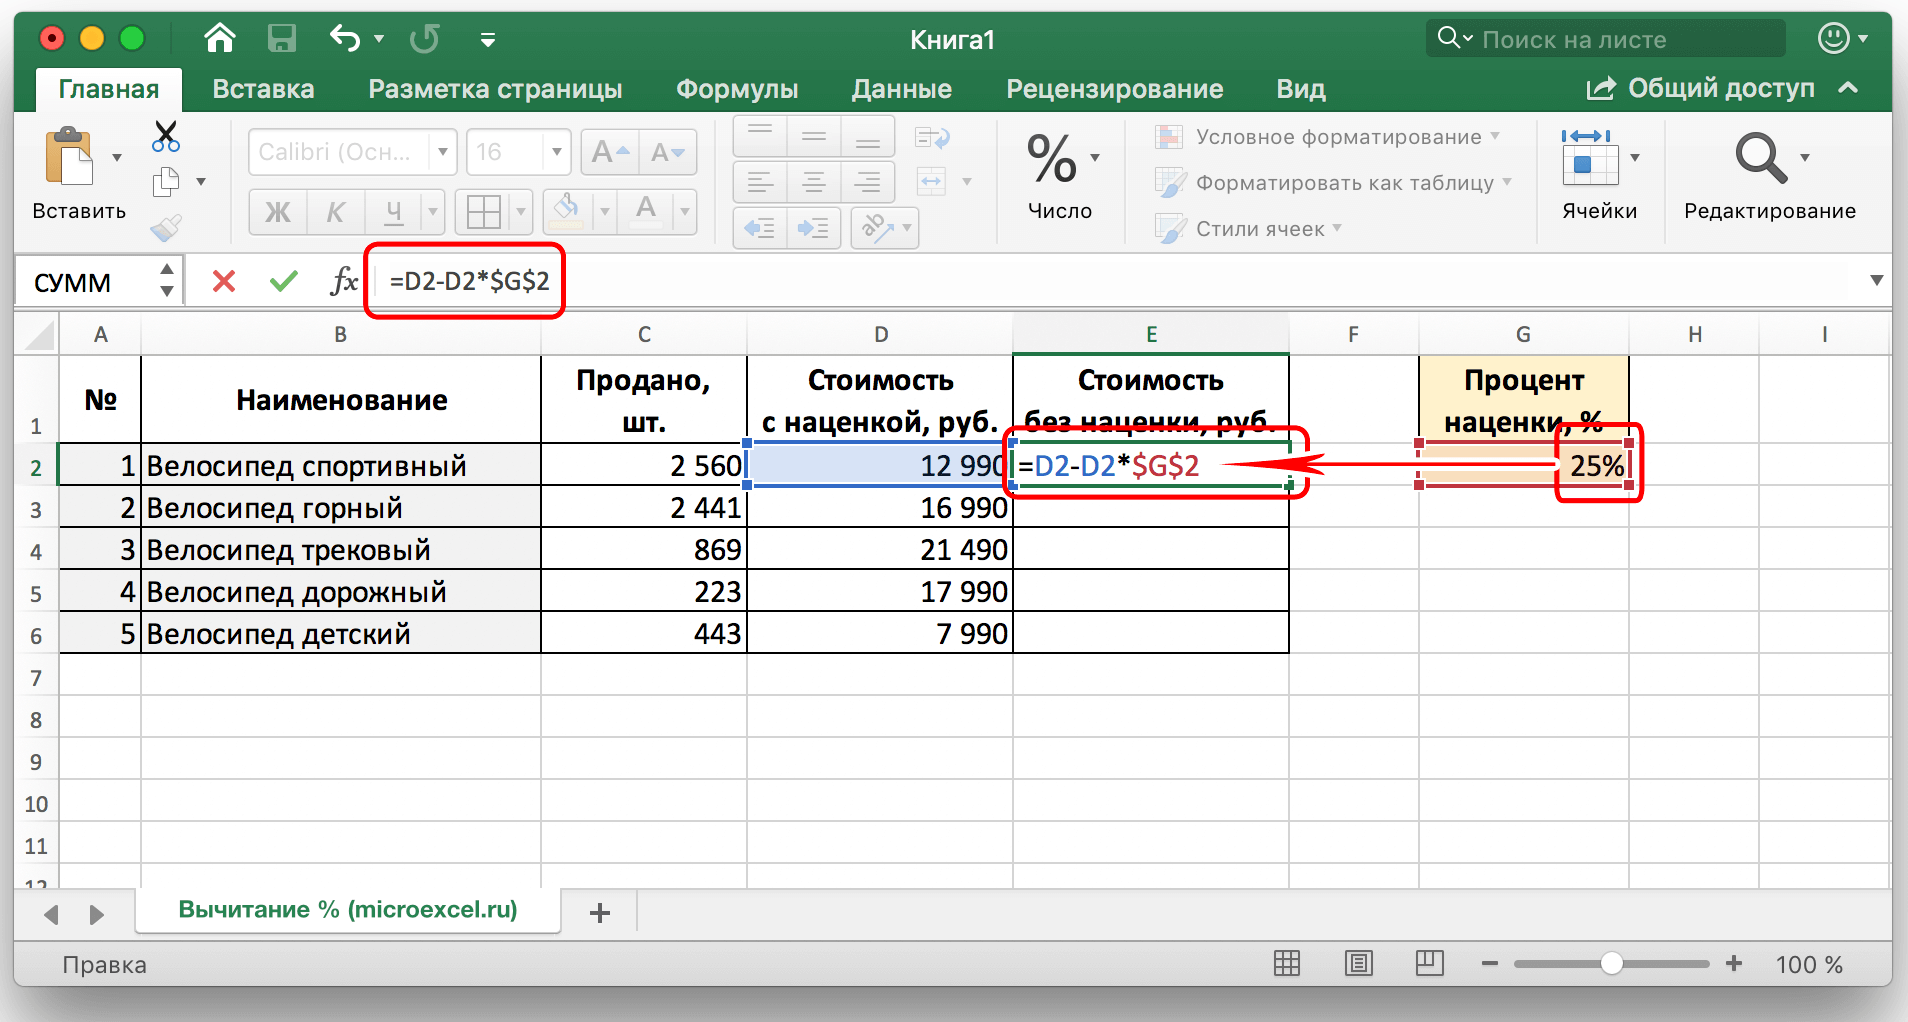Open the font size dropdown
Screen dimensions: 1908x1022
pyautogui.click(x=556, y=152)
